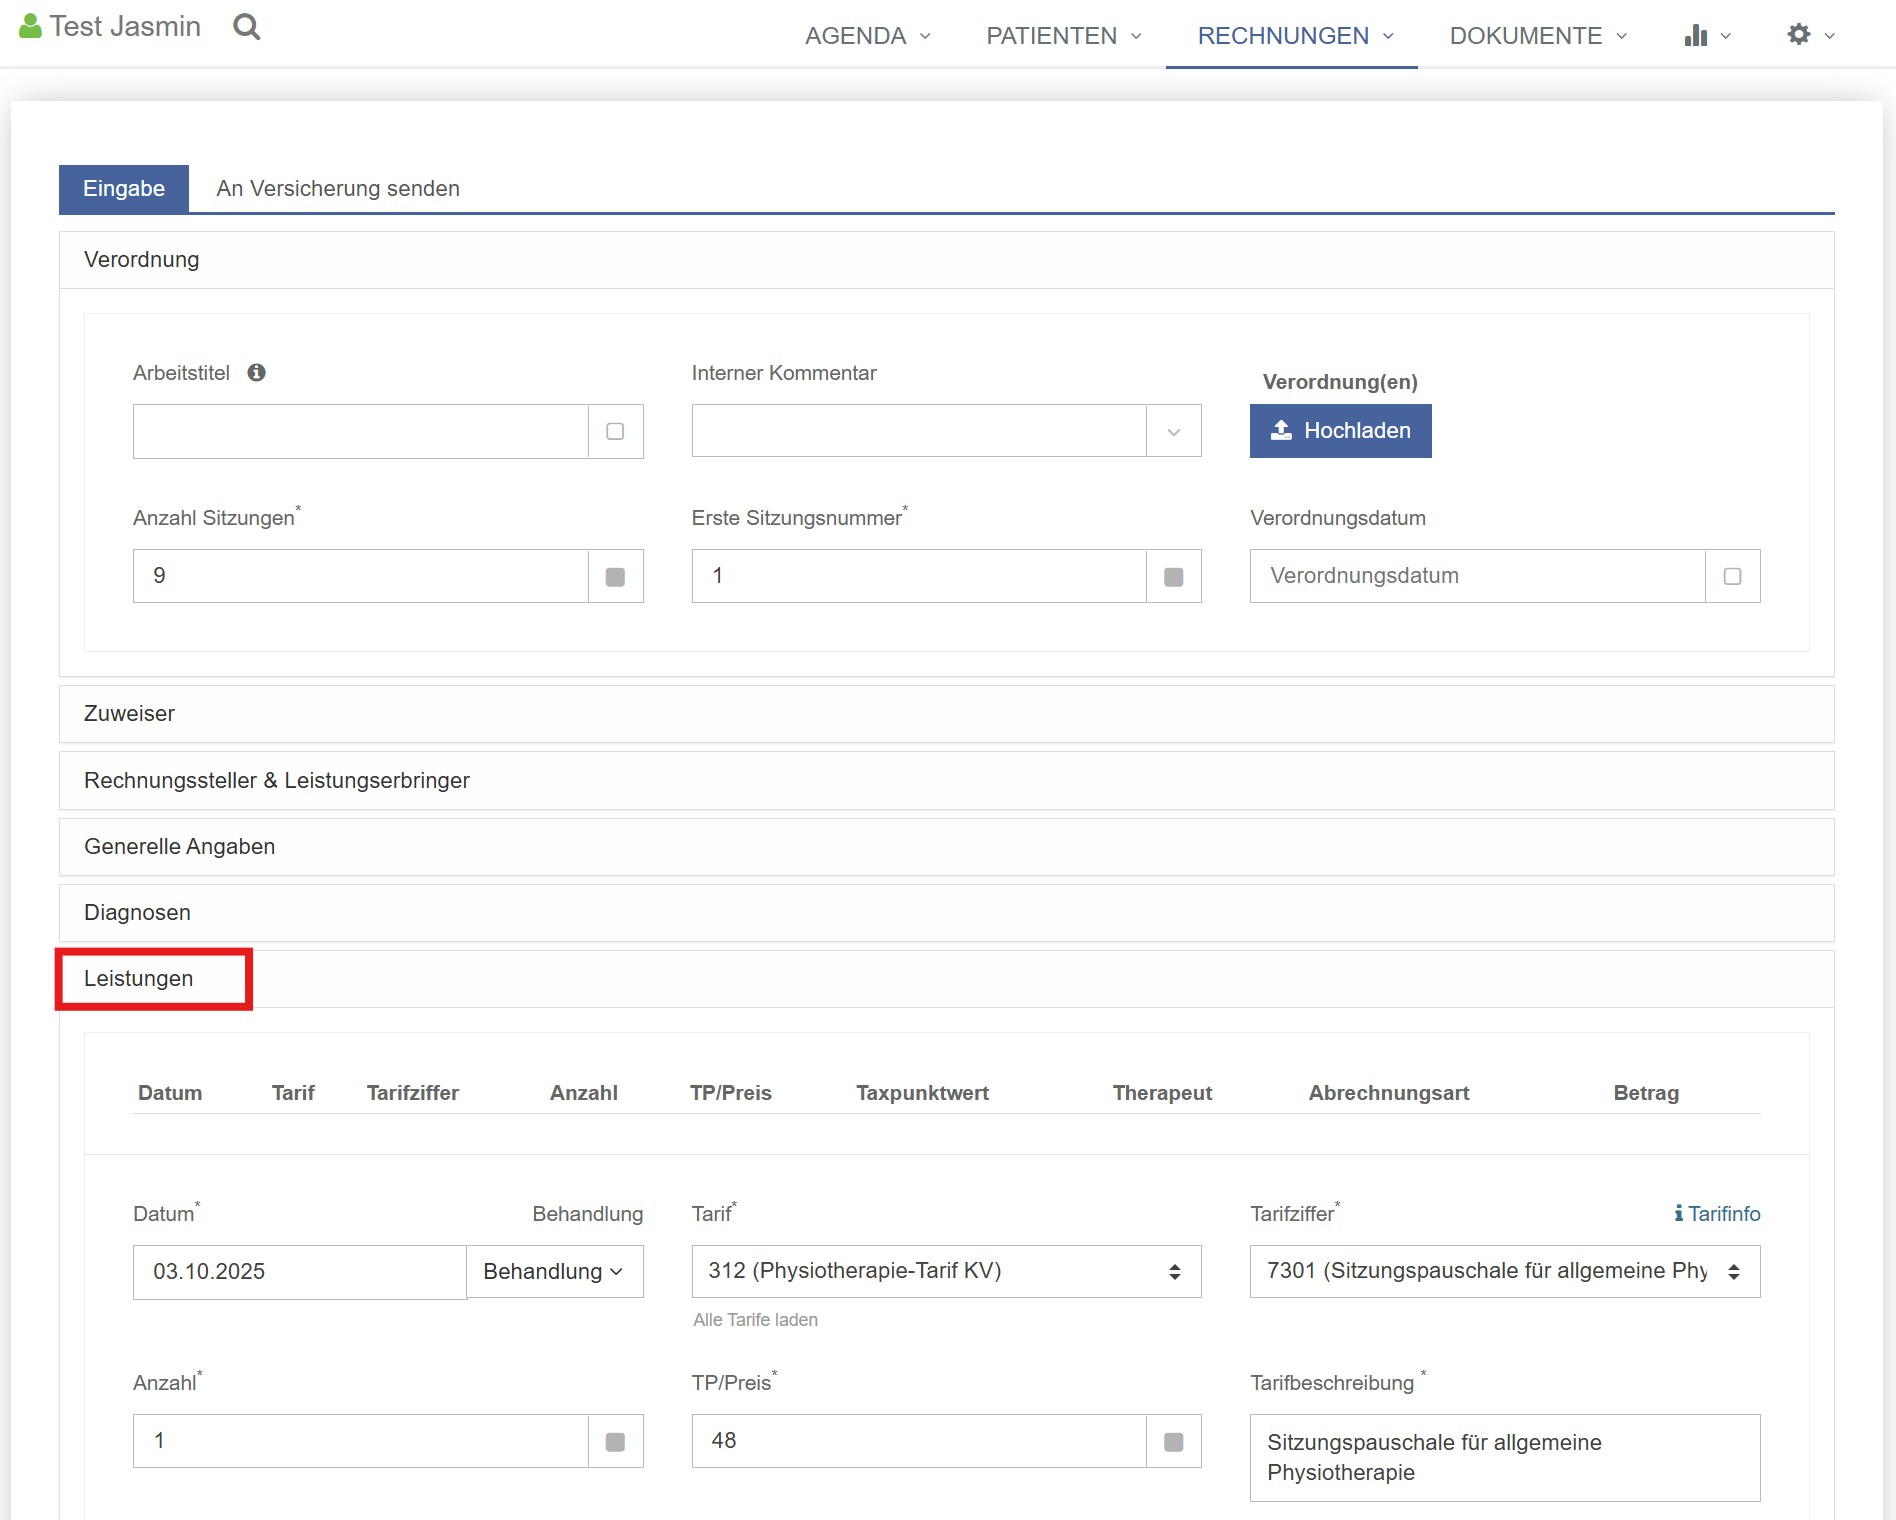Viewport: 1896px width, 1520px height.
Task: Open the Tarifziffer 7301 select box
Action: click(x=1504, y=1272)
